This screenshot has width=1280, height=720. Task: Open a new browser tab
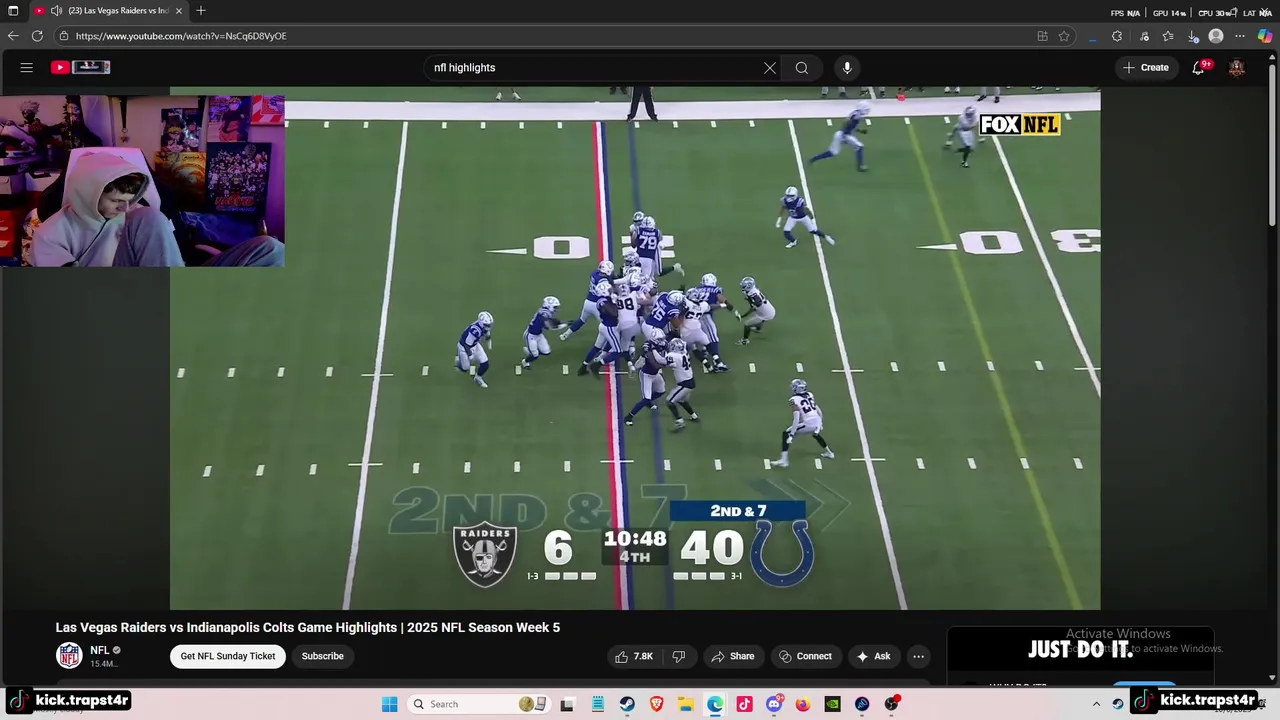click(x=201, y=11)
